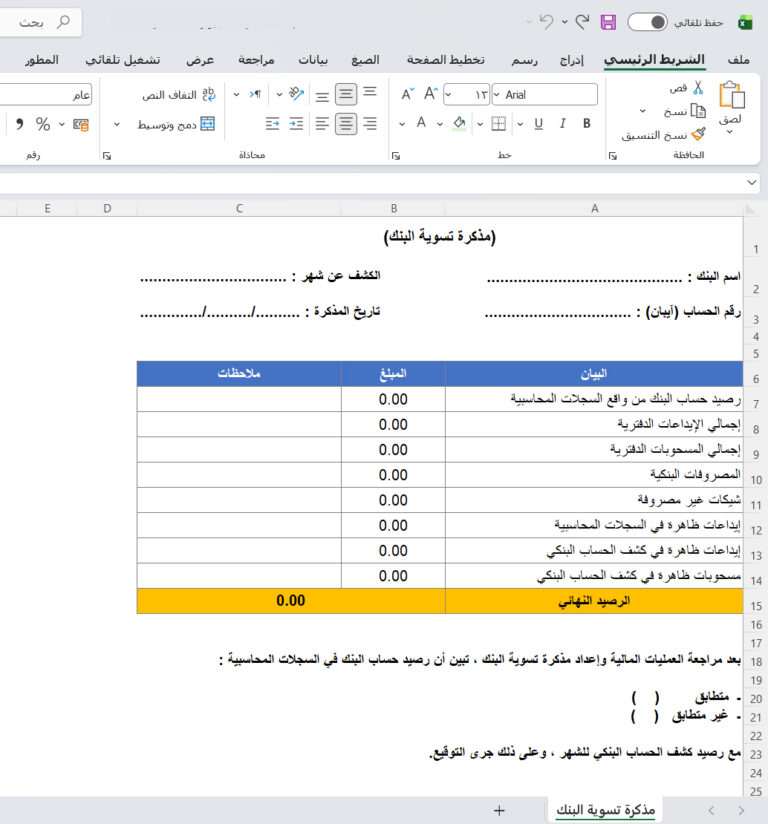Image resolution: width=768 pixels, height=824 pixels.
Task: Click the Arial font name box
Action: pyautogui.click(x=545, y=95)
